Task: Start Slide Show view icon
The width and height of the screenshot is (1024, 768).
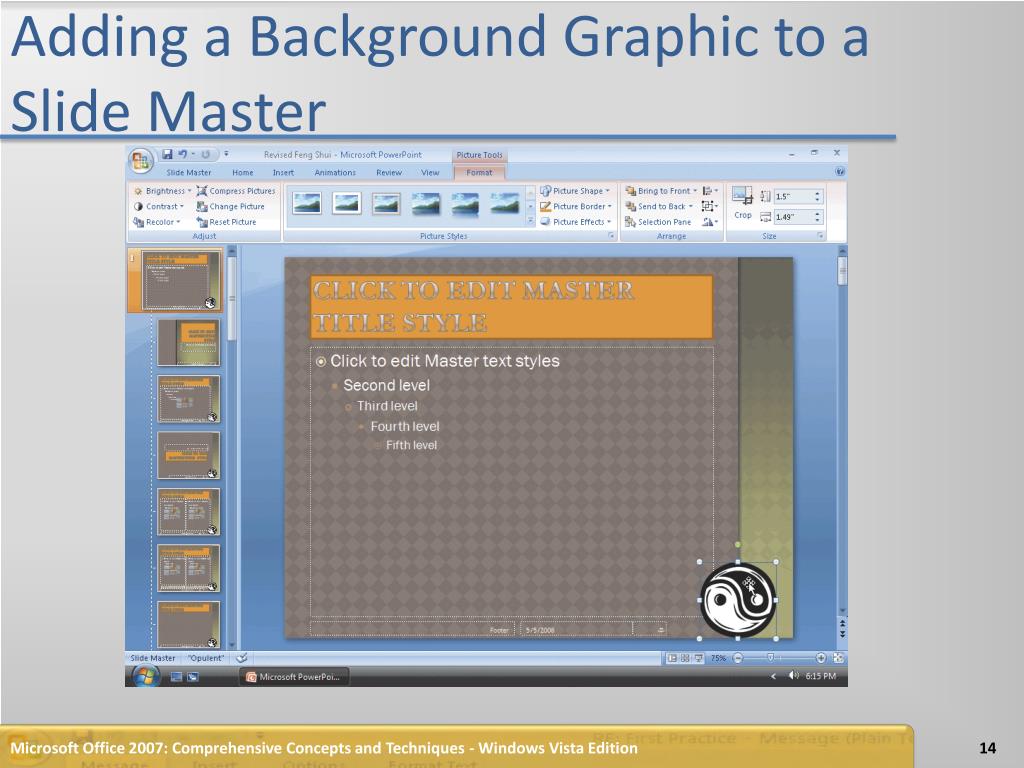Action: click(698, 658)
